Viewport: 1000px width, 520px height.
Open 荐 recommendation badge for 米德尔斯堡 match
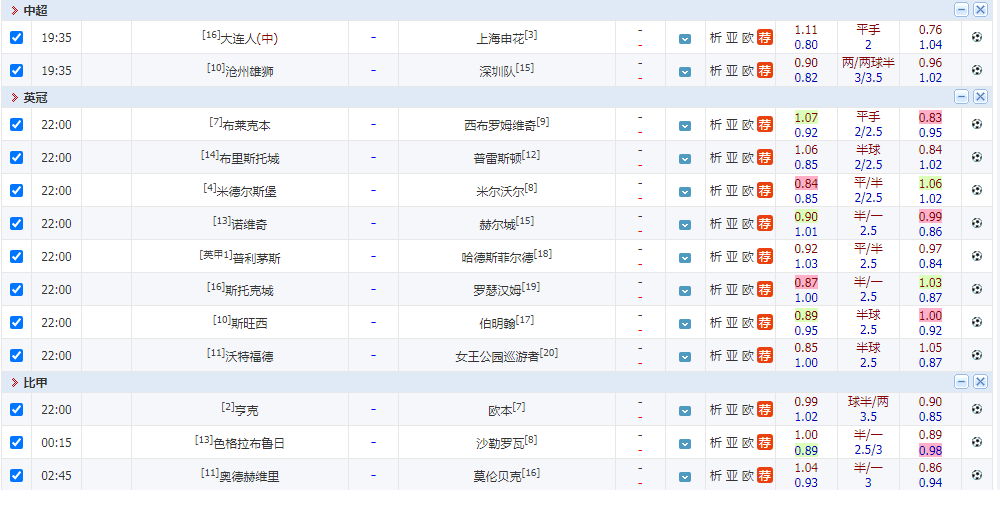pyautogui.click(x=765, y=191)
